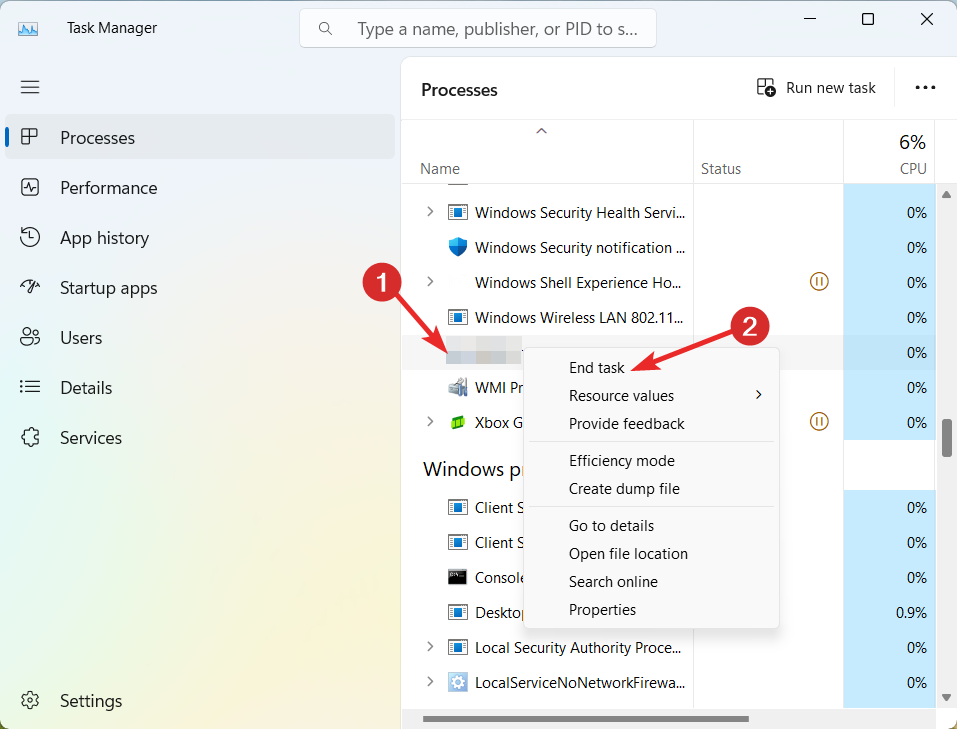Expand LocalServiceNoNetworkFirewall row
Screen dimensions: 957x729
pyautogui.click(x=430, y=681)
